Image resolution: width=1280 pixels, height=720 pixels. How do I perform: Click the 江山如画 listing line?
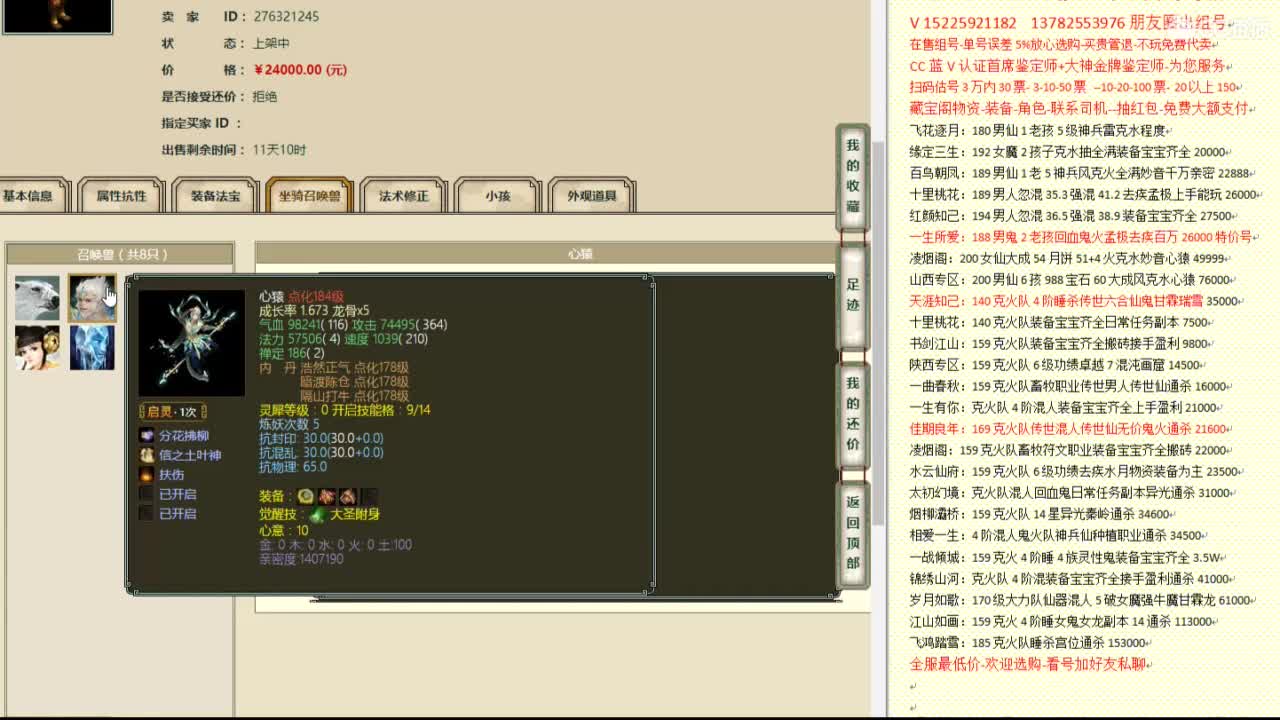coord(1065,621)
